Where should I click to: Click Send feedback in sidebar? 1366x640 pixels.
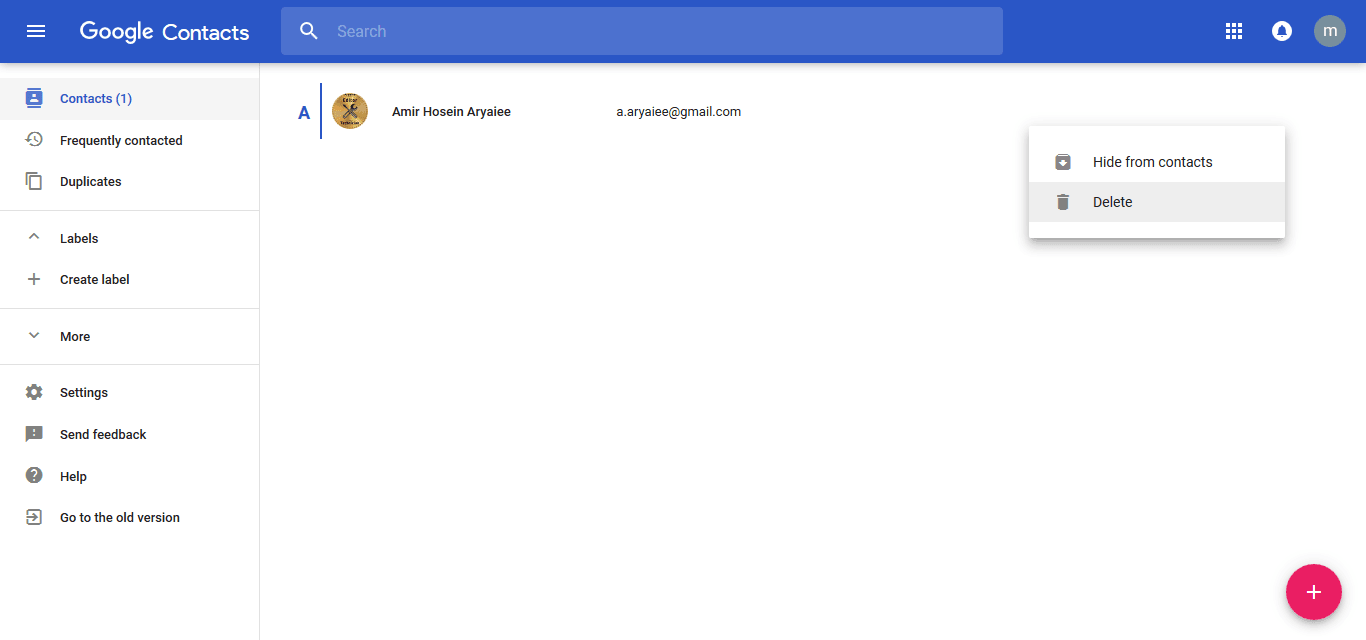103,434
